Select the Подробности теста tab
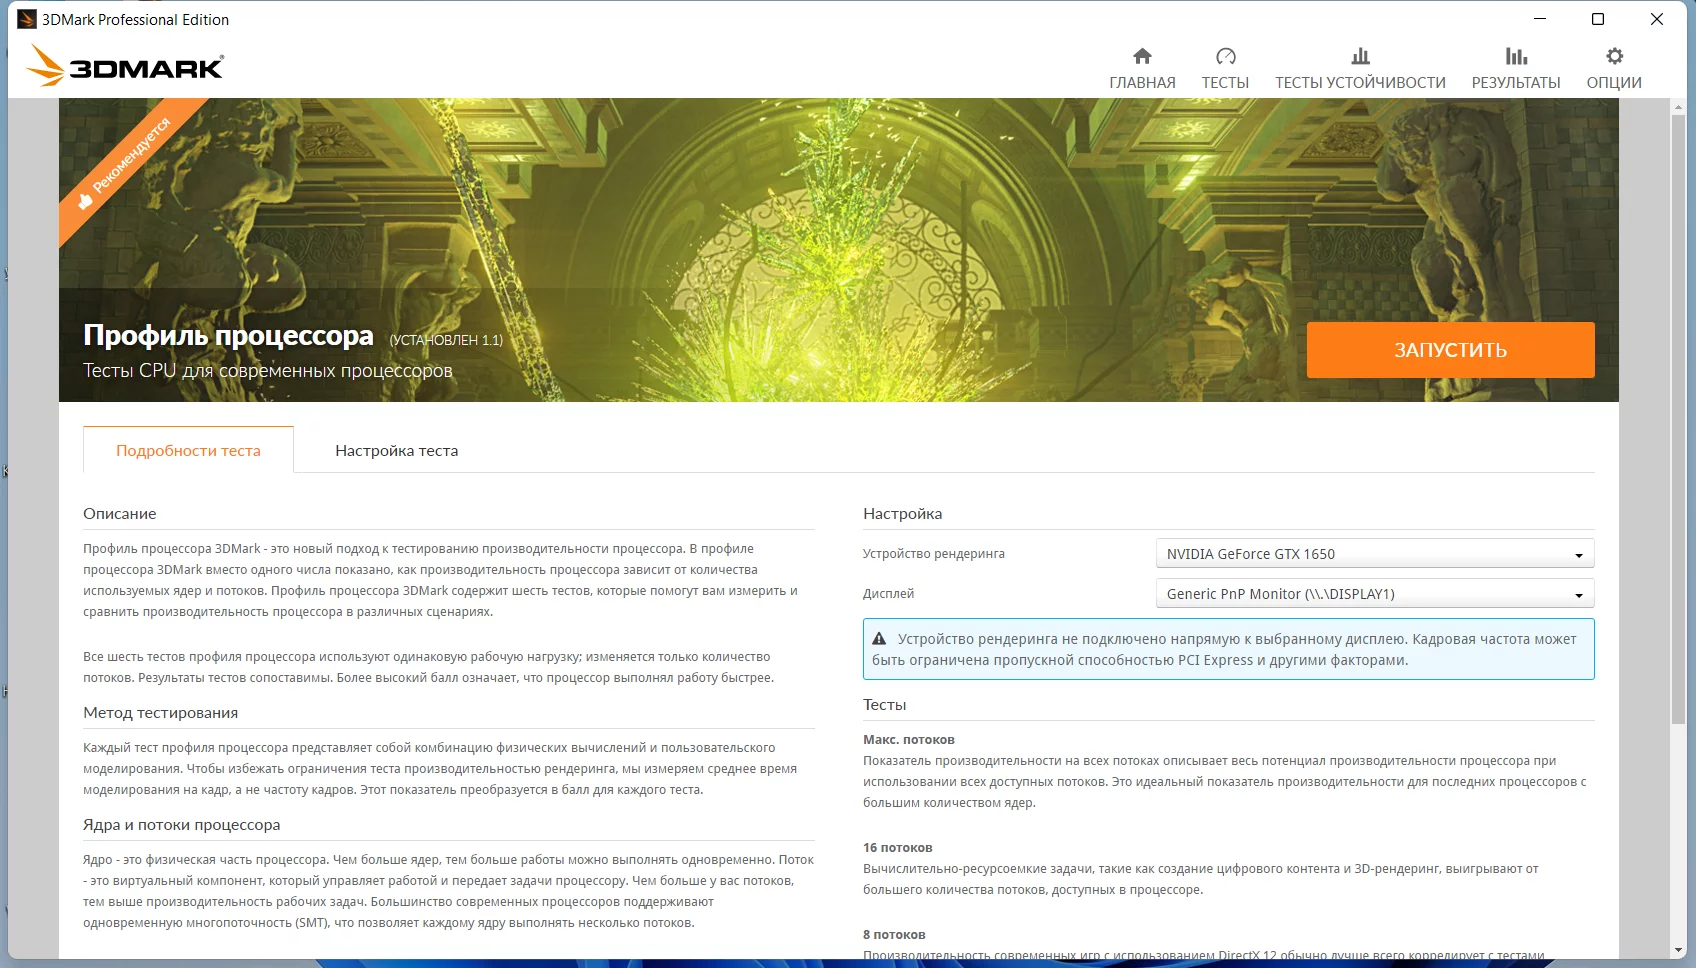Viewport: 1696px width, 968px height. [188, 450]
